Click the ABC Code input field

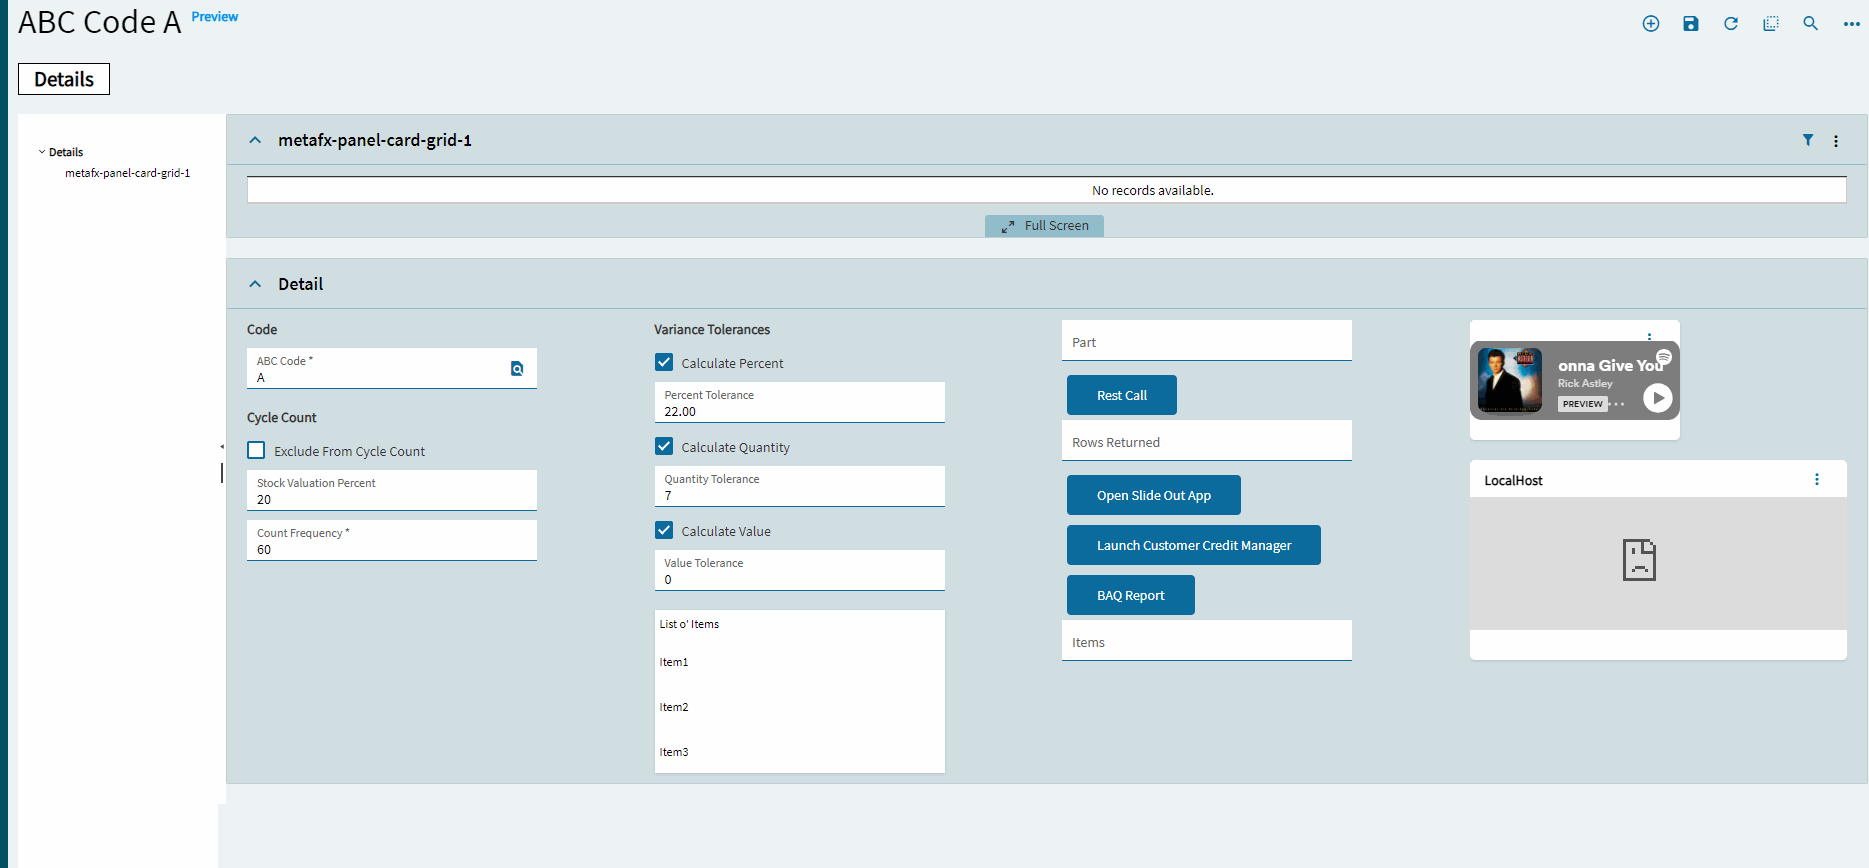pos(392,369)
